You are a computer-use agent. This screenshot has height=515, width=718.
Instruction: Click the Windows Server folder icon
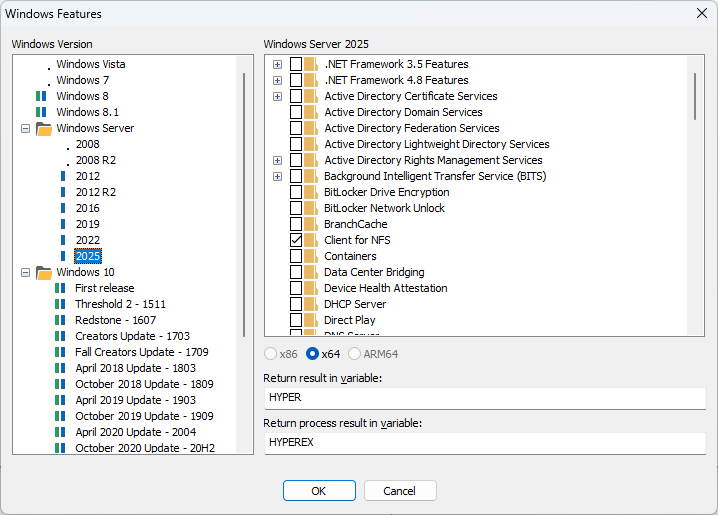pos(44,129)
